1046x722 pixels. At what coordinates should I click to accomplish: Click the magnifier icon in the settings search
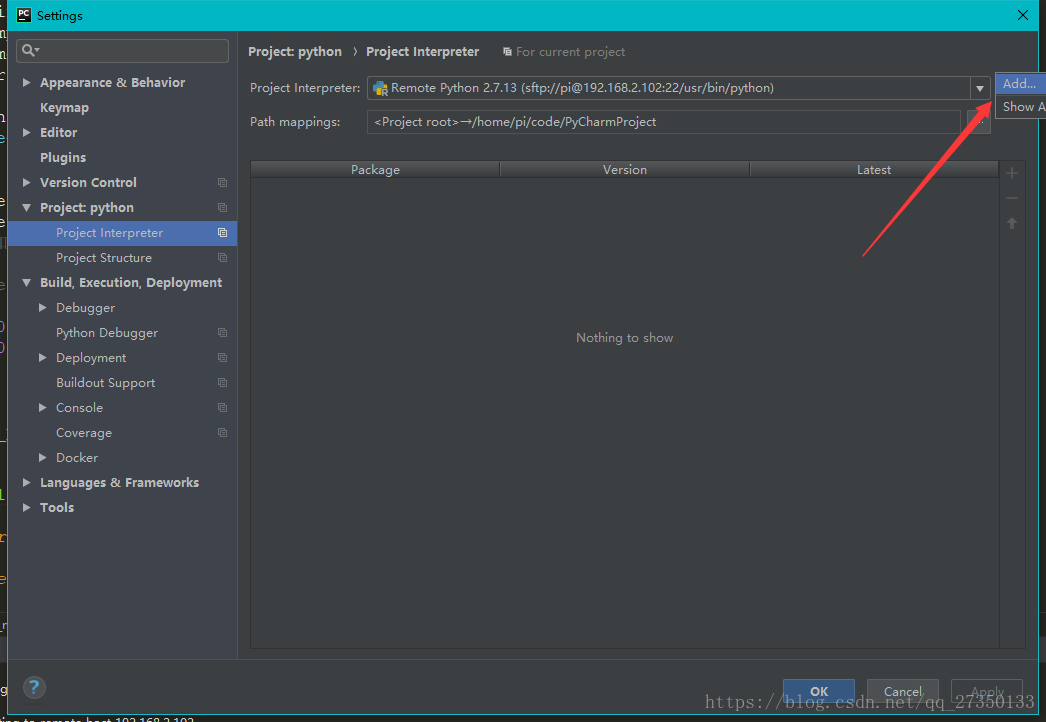30,50
